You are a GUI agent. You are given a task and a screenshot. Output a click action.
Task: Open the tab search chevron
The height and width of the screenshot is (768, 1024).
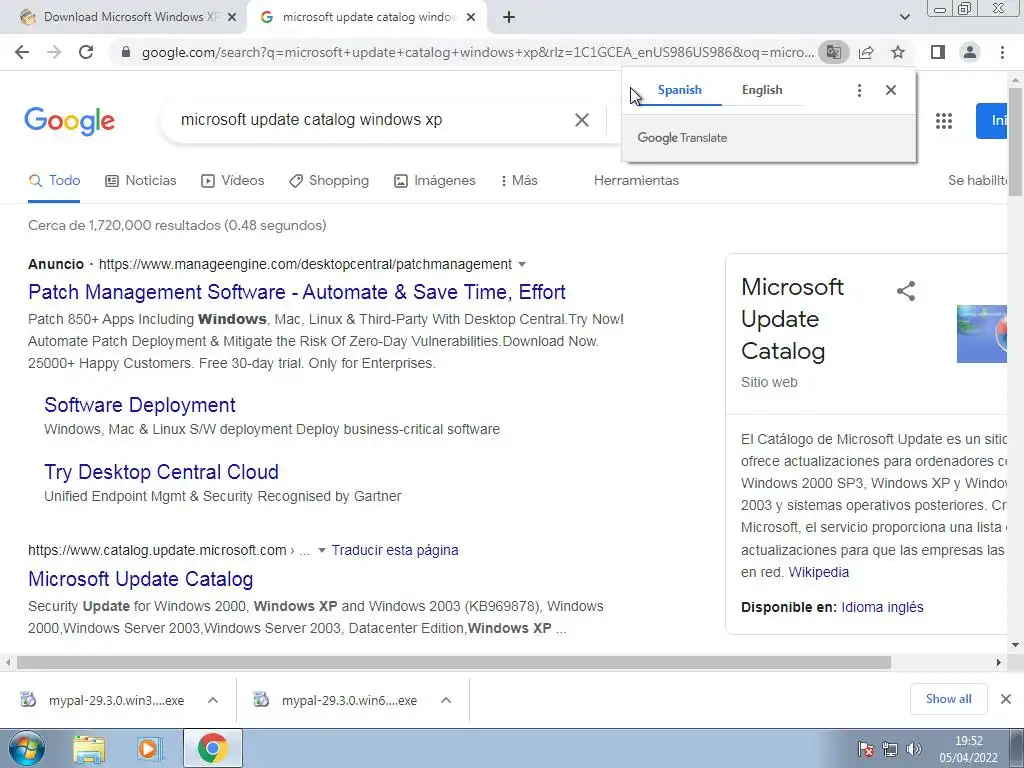904,17
